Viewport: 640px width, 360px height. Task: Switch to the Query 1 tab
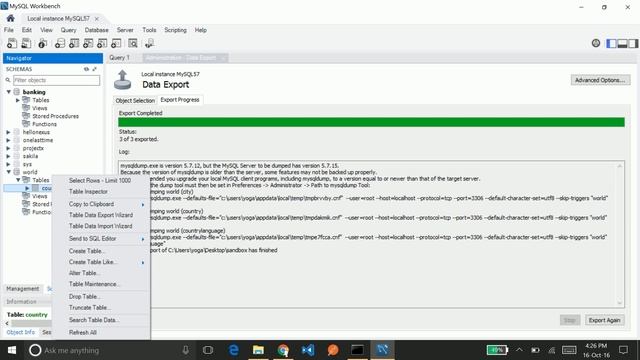(x=120, y=58)
